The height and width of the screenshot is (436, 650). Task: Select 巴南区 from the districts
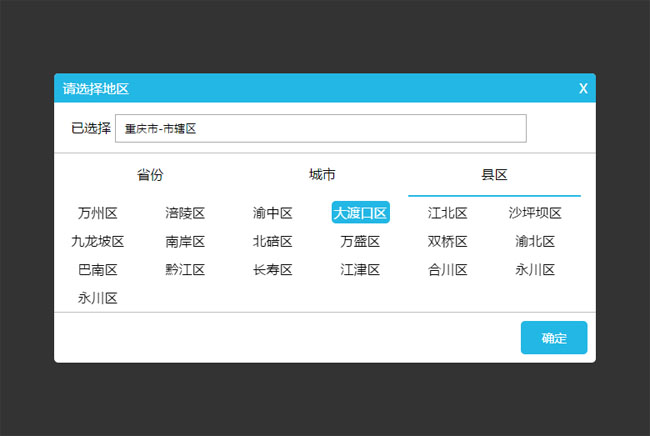[x=98, y=269]
